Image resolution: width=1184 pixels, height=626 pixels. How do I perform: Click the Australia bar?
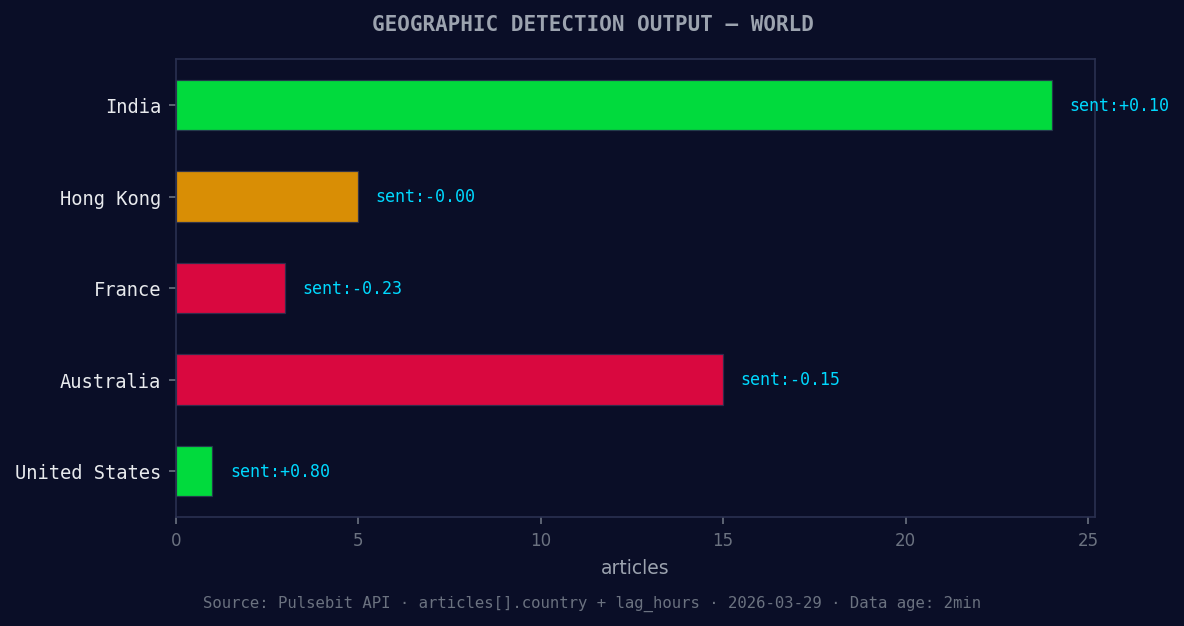tap(450, 380)
